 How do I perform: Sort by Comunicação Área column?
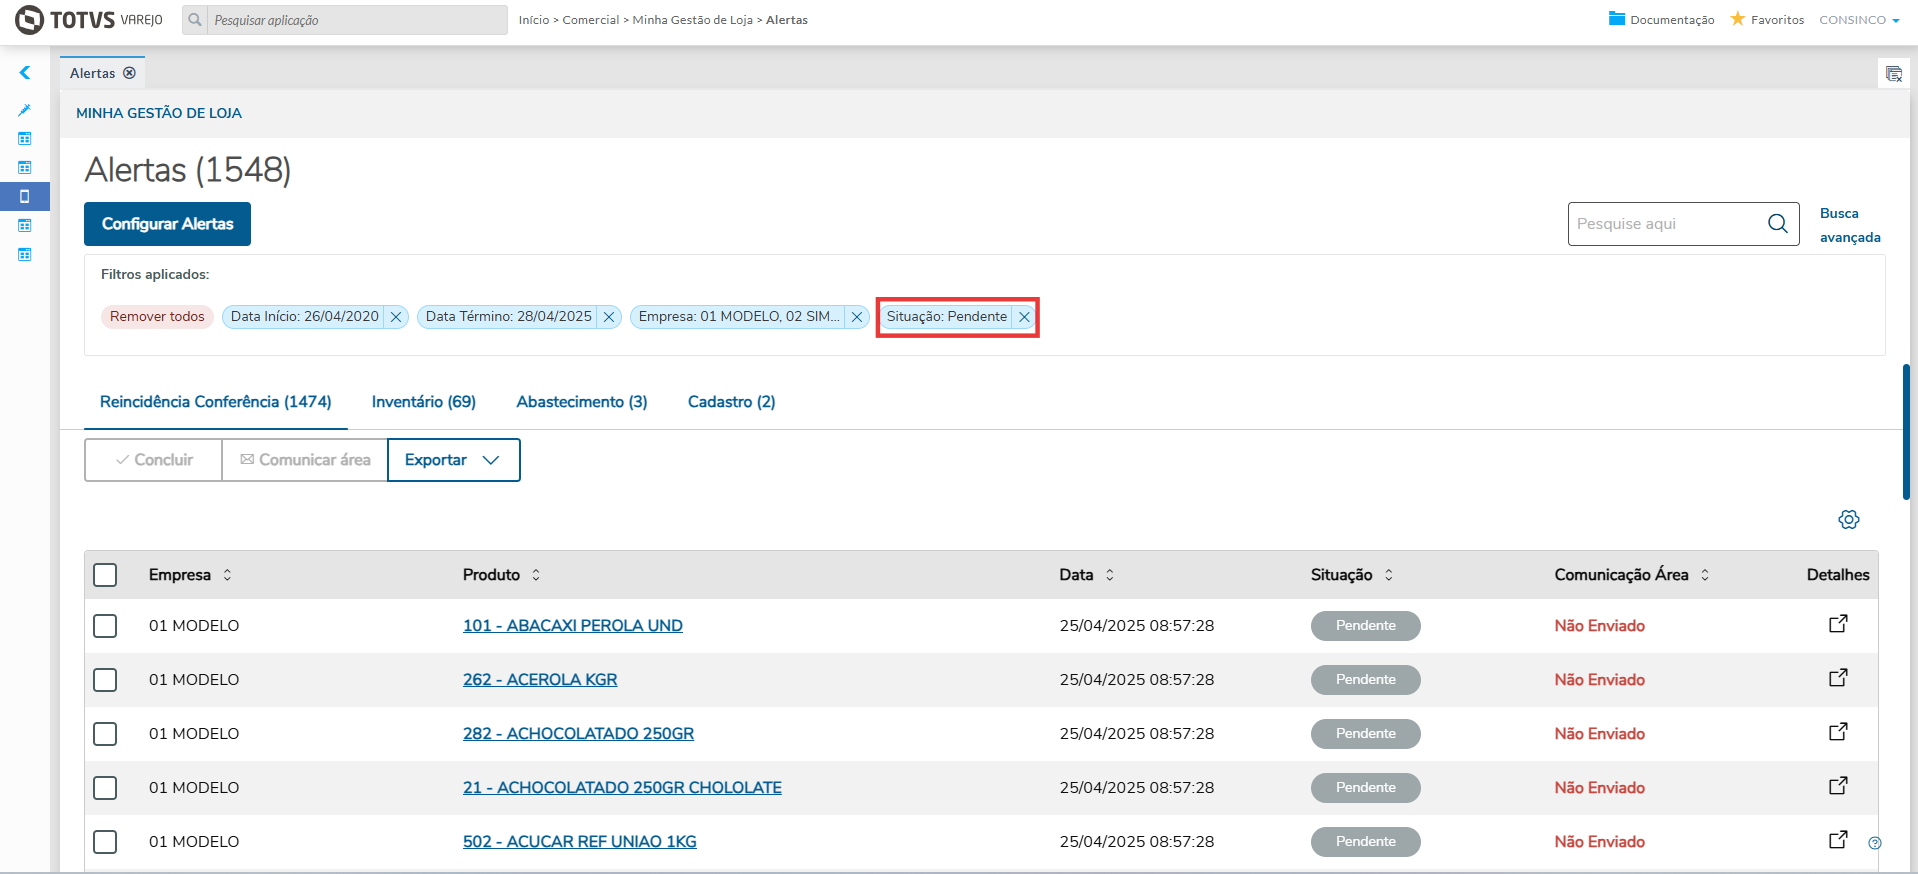coord(1705,575)
